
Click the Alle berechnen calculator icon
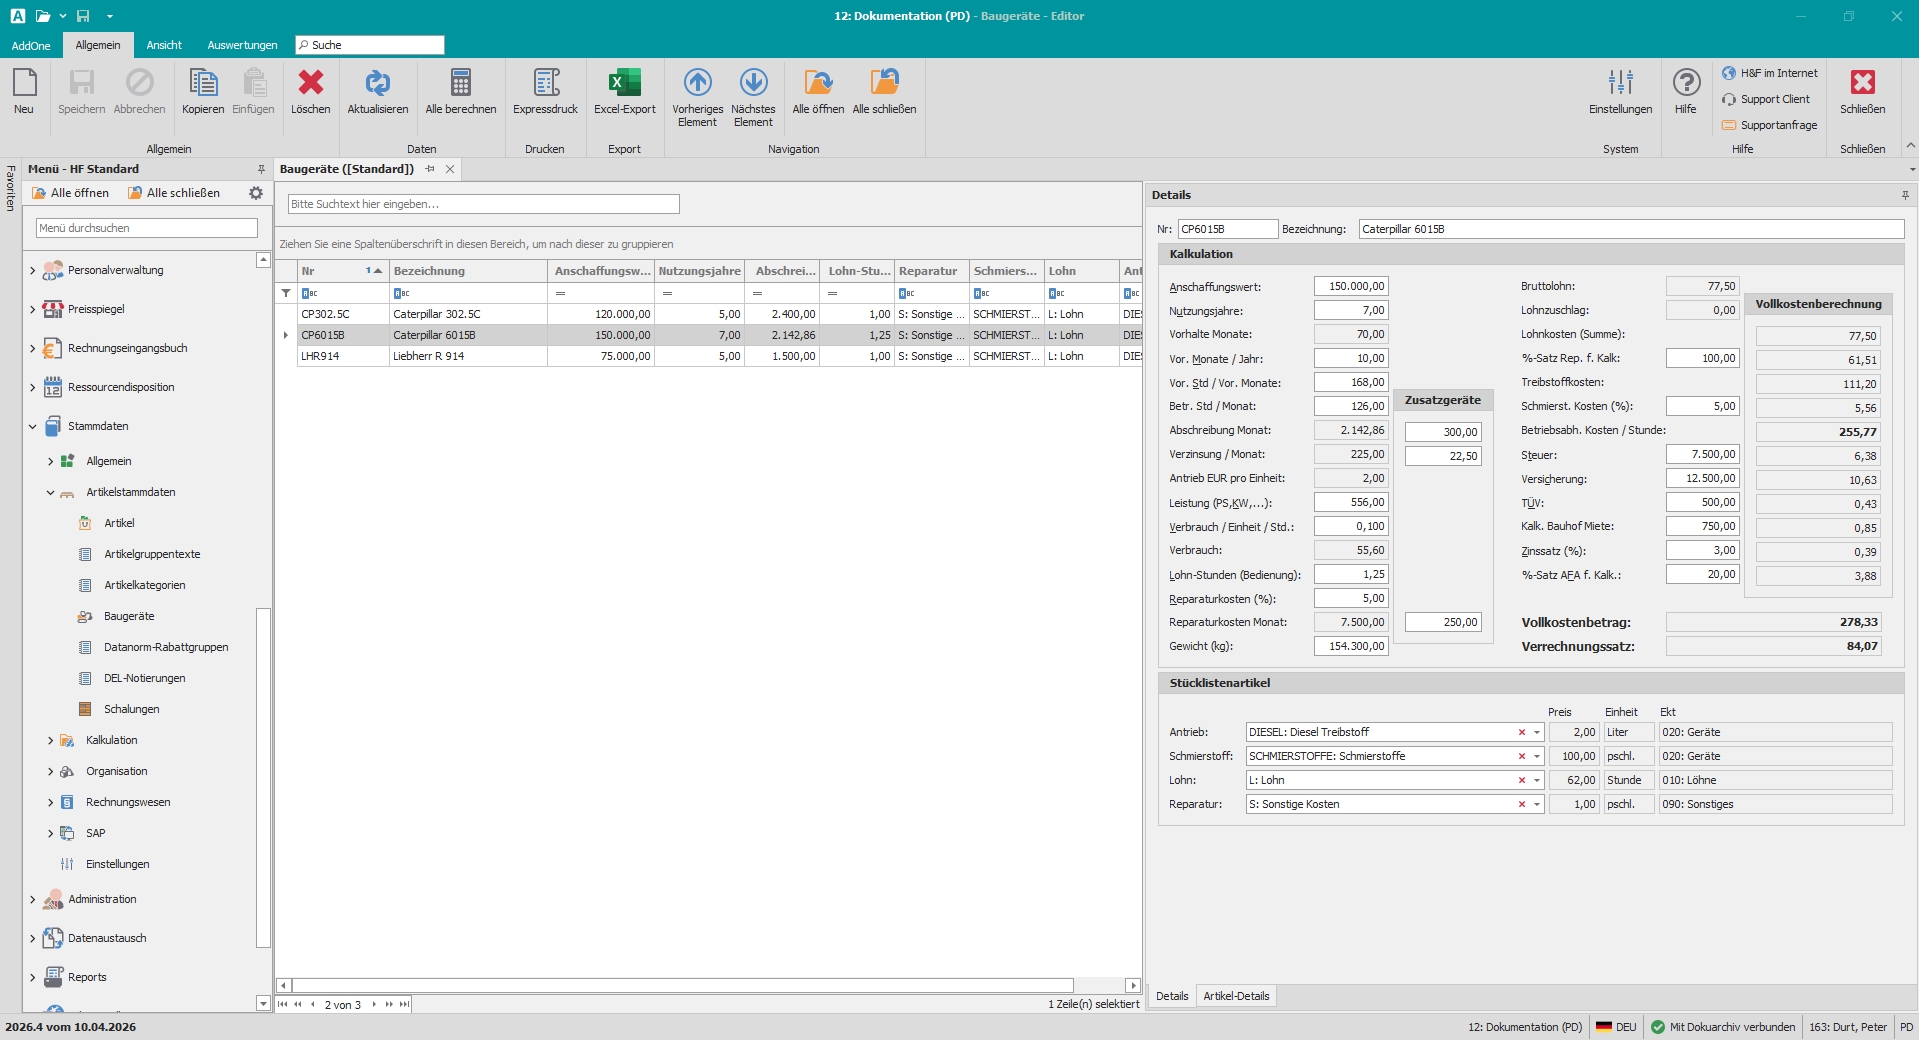pyautogui.click(x=460, y=83)
